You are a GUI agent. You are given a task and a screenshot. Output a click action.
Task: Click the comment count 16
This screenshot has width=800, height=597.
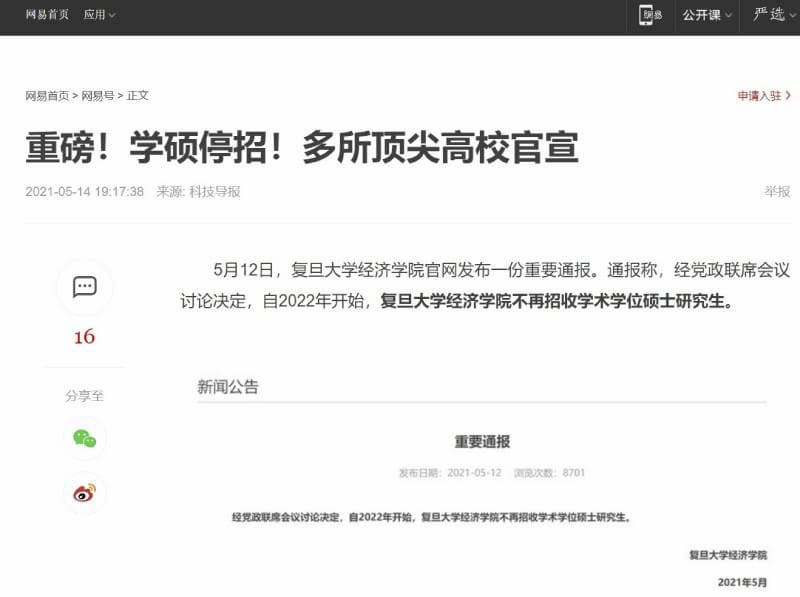[x=84, y=337]
